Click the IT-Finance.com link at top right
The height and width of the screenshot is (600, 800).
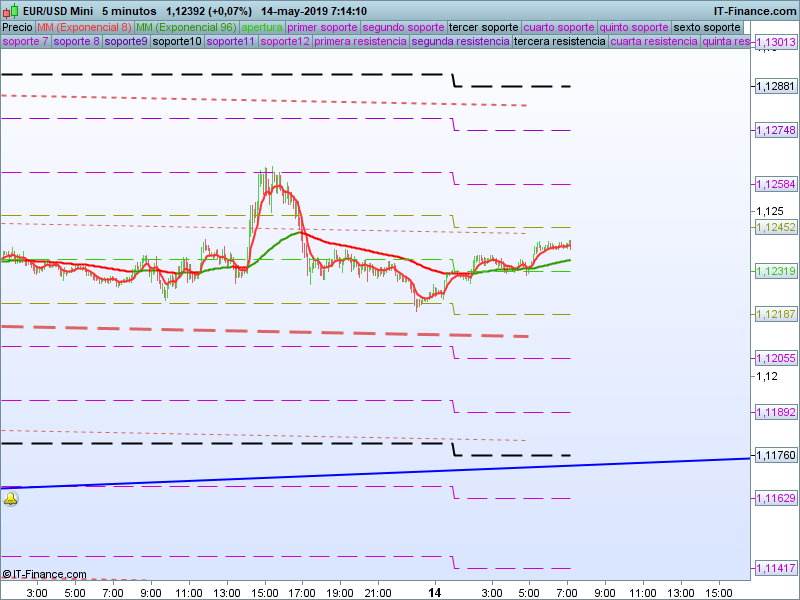[x=755, y=11]
